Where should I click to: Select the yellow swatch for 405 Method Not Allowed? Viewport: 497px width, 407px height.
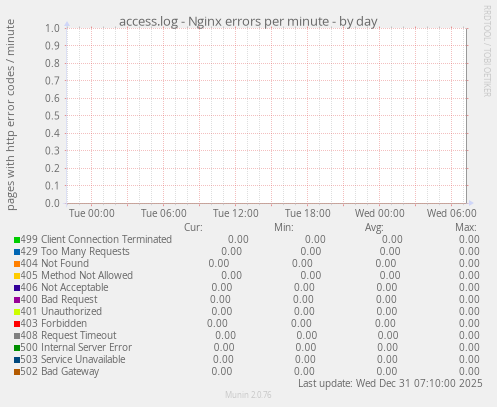point(17,276)
